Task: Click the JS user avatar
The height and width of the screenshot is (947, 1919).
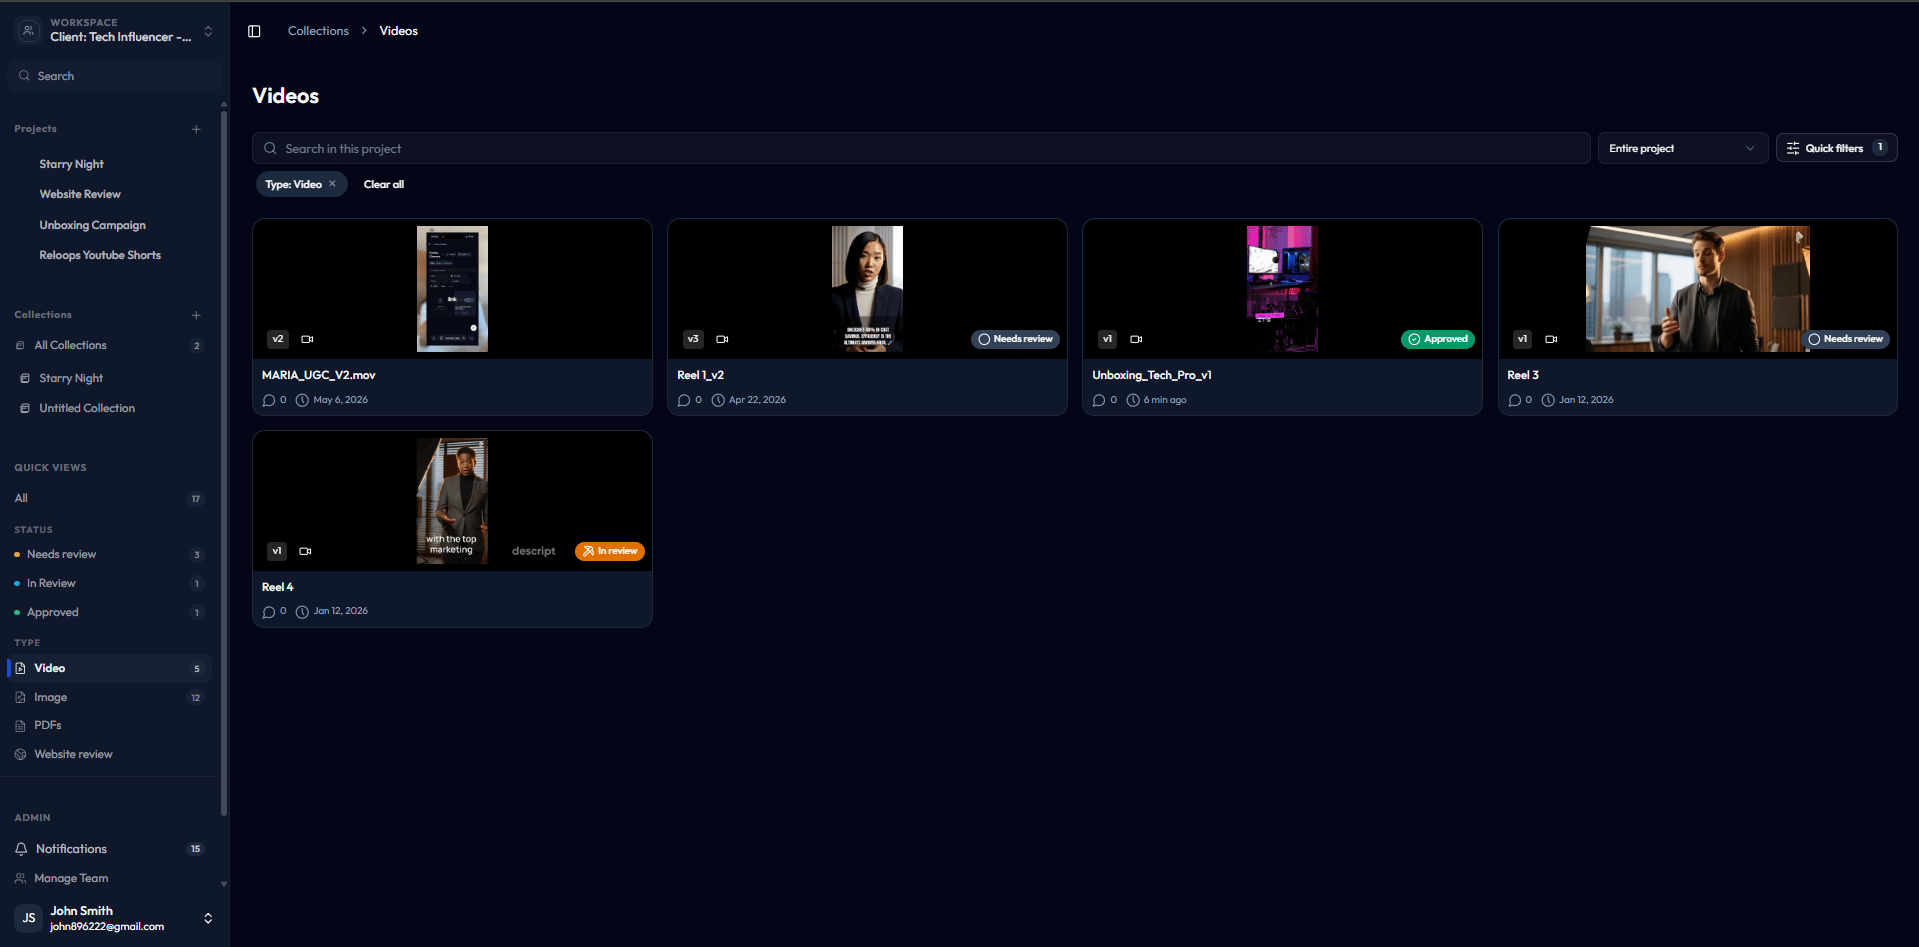Action: [x=29, y=918]
